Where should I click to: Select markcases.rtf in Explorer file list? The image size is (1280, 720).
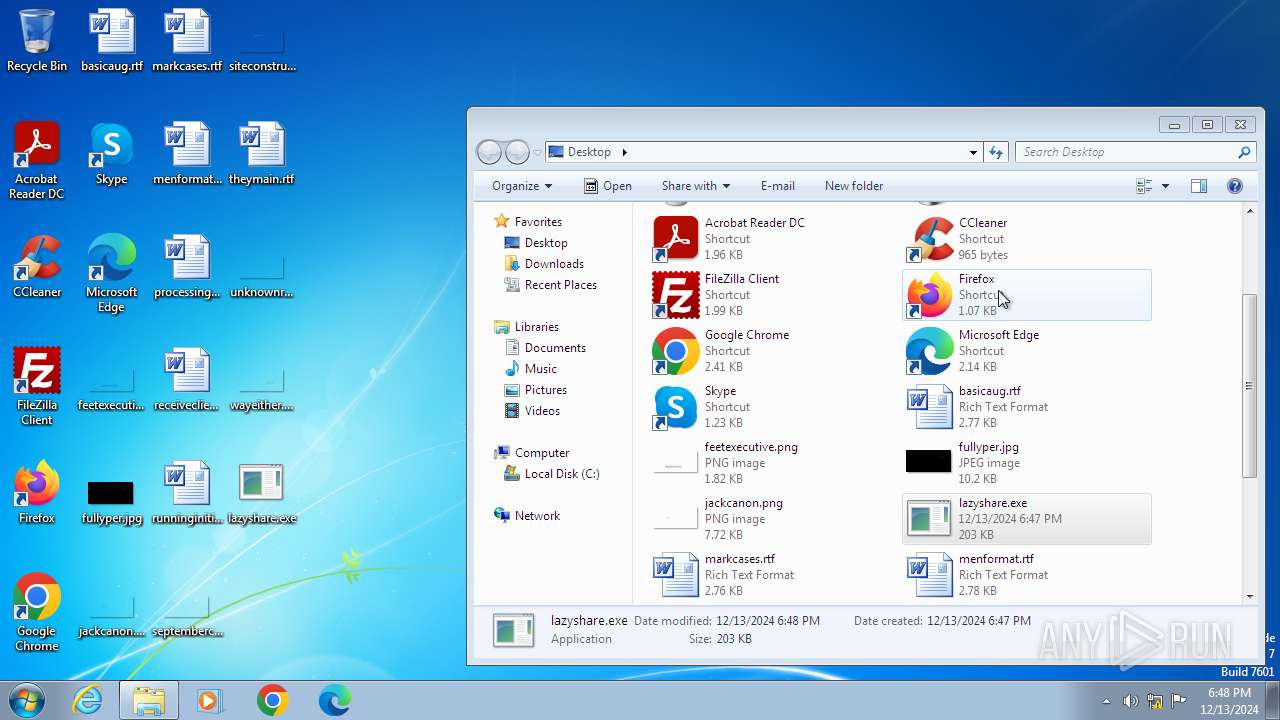tap(775, 575)
